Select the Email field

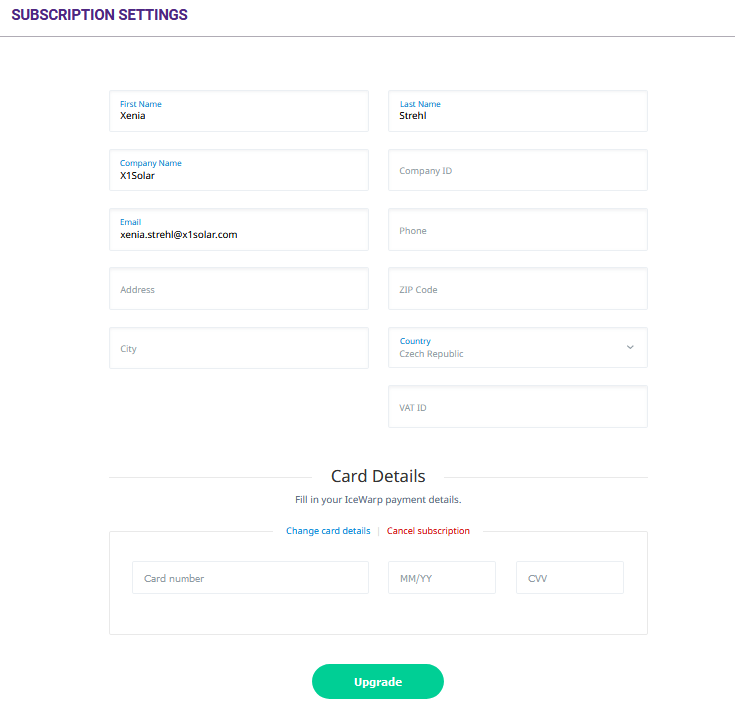239,230
